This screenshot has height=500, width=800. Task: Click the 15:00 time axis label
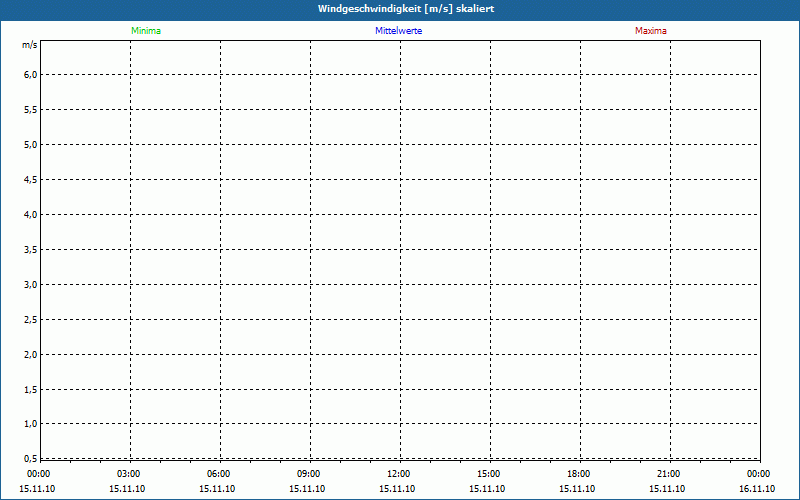(489, 474)
